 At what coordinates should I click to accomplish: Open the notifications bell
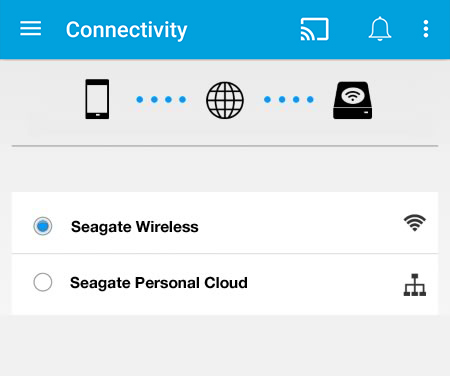(380, 29)
